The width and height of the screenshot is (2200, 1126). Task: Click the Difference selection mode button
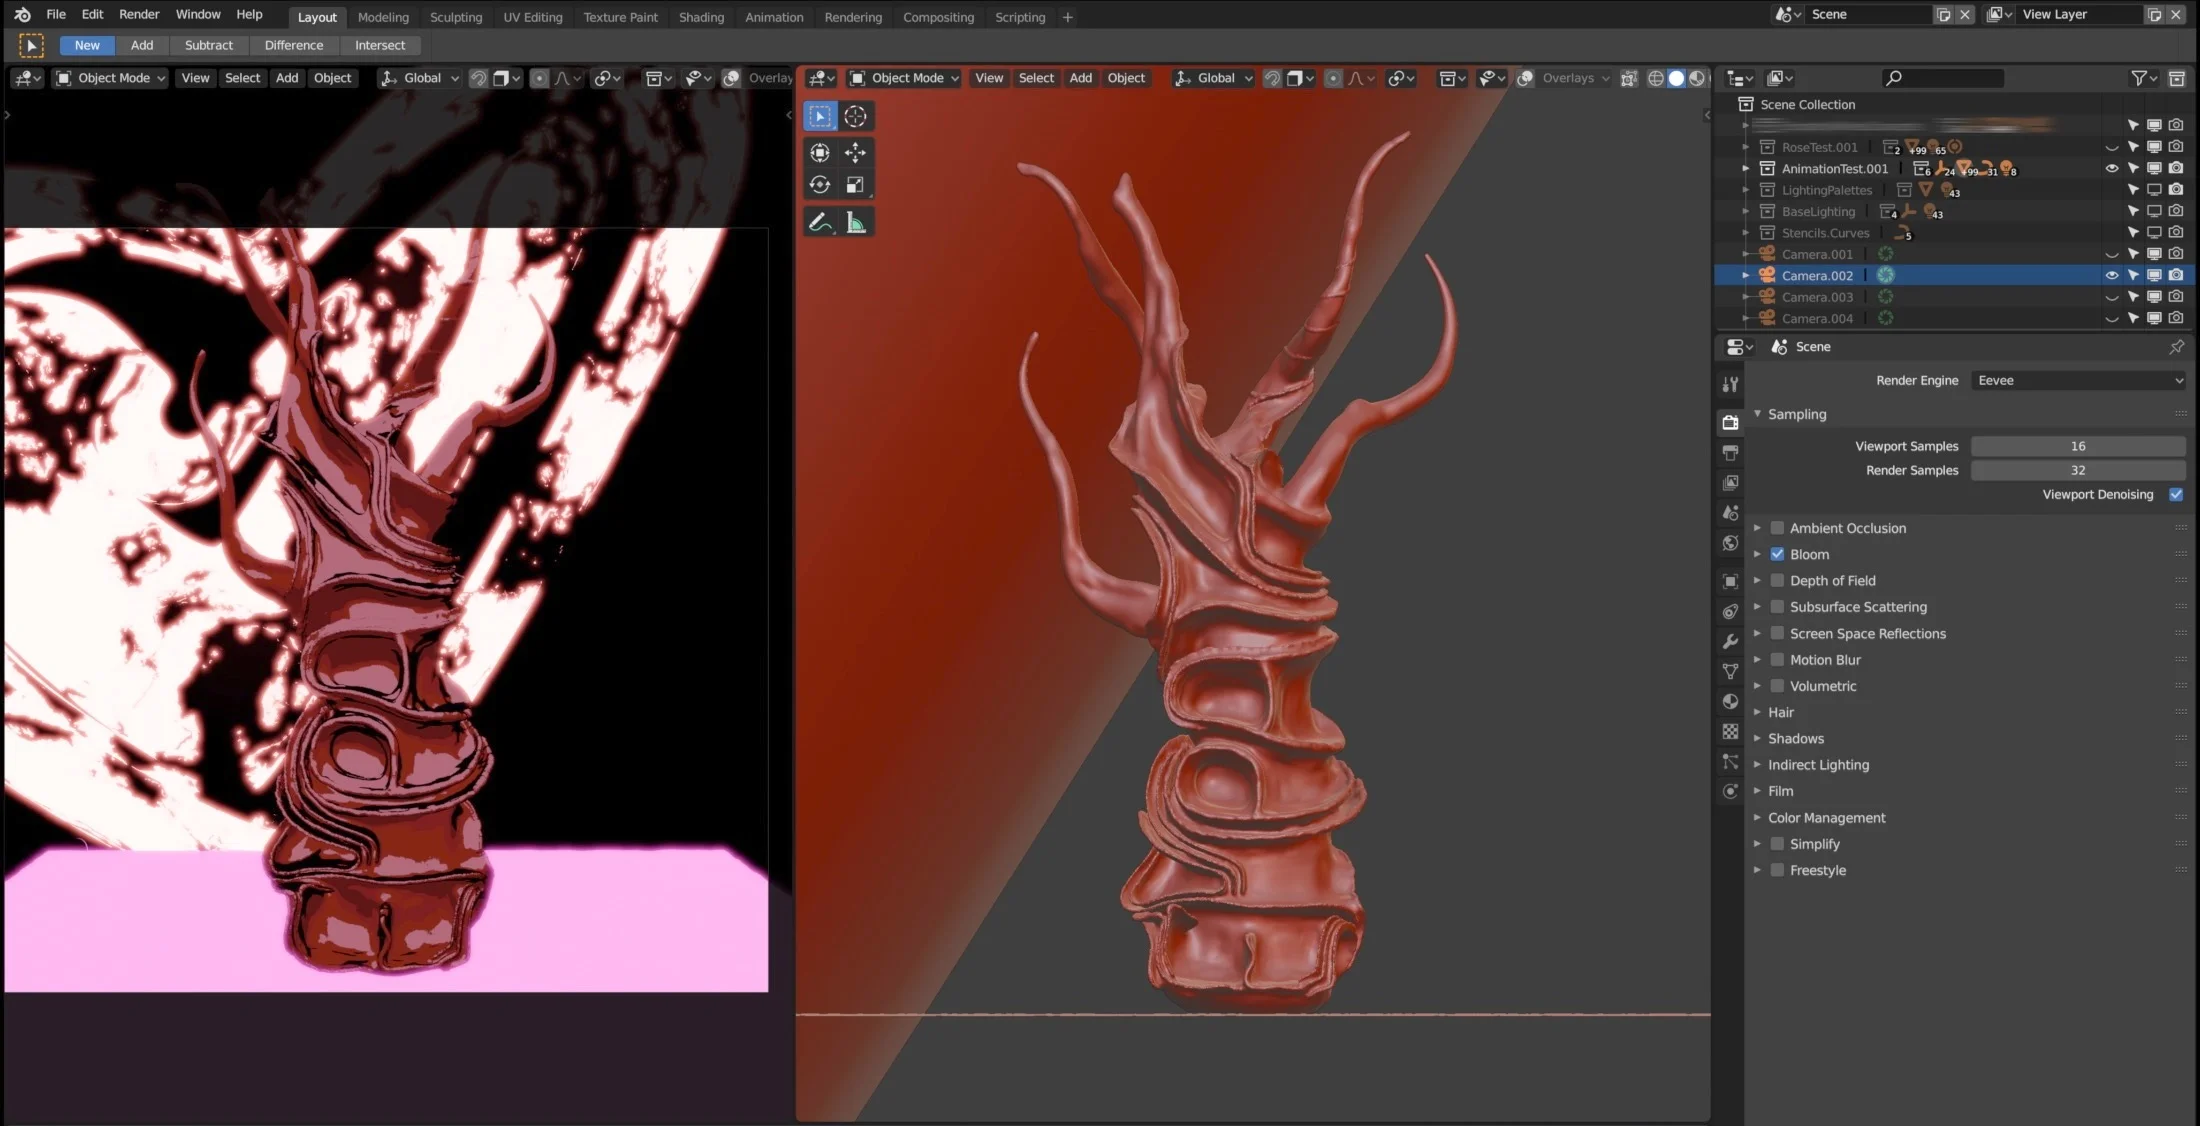[293, 45]
